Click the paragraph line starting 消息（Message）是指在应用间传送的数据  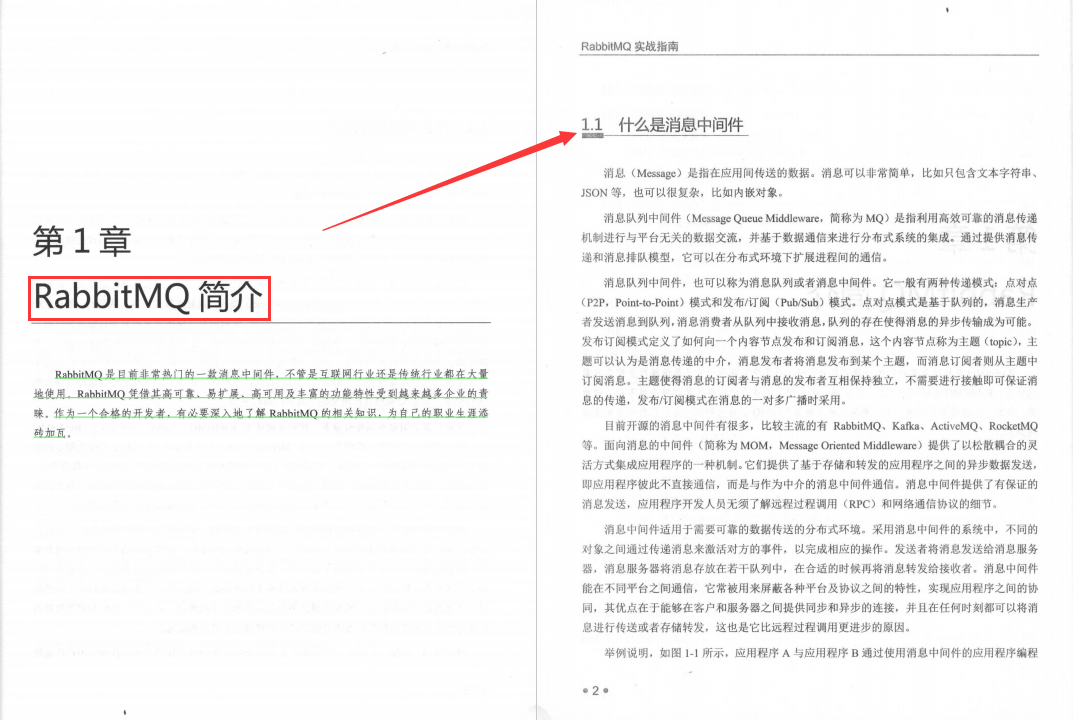(820, 172)
